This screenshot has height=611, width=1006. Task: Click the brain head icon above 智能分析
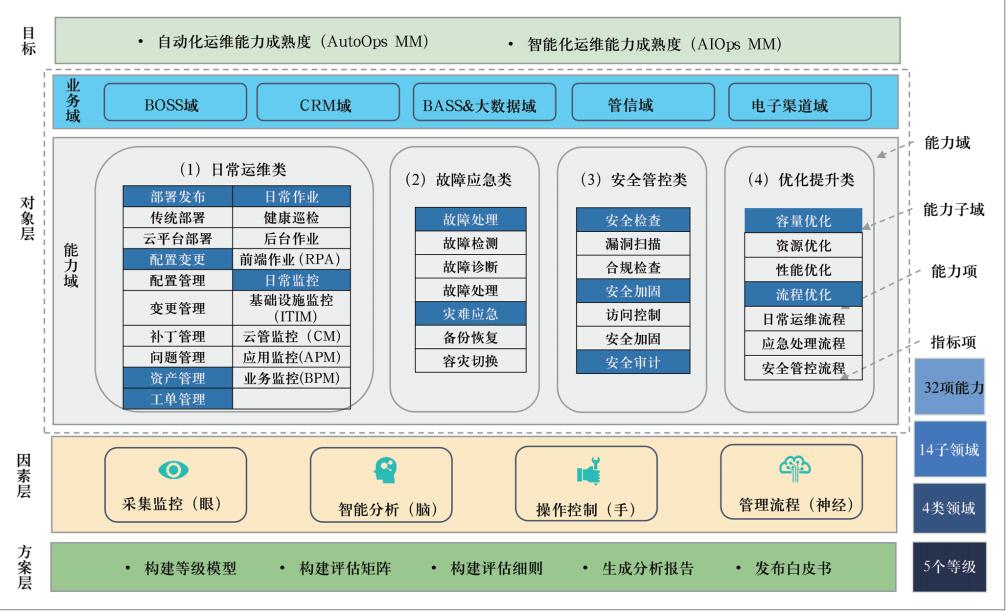coord(384,468)
